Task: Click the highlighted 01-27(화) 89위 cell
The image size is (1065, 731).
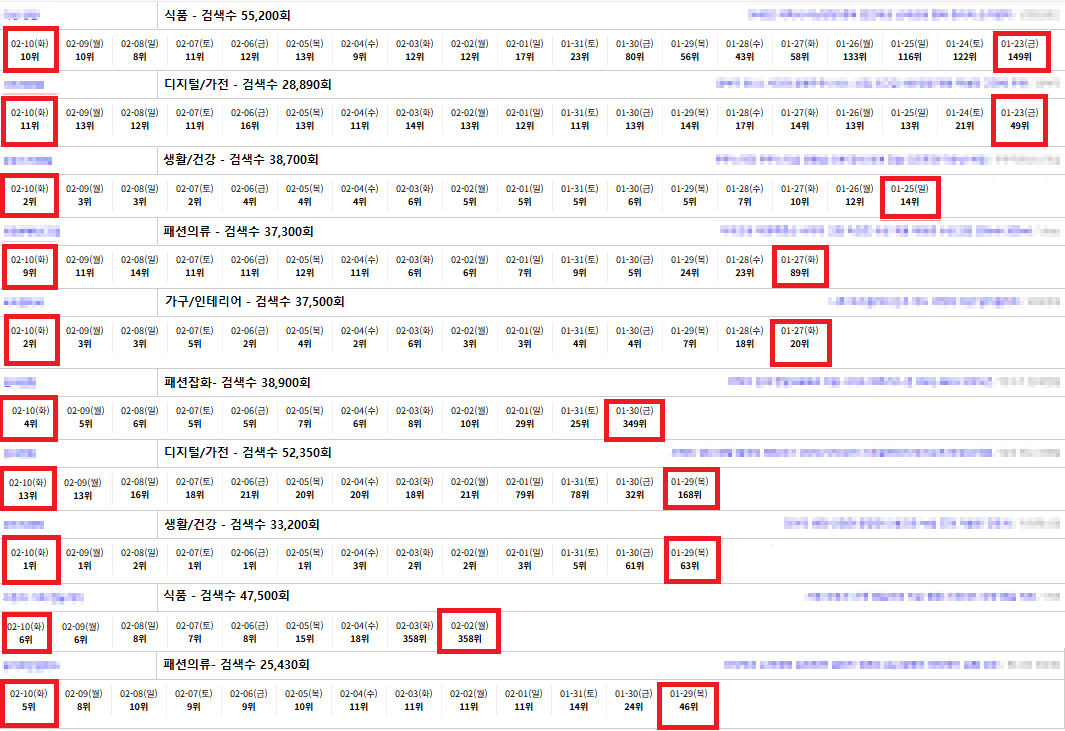Action: pyautogui.click(x=799, y=265)
